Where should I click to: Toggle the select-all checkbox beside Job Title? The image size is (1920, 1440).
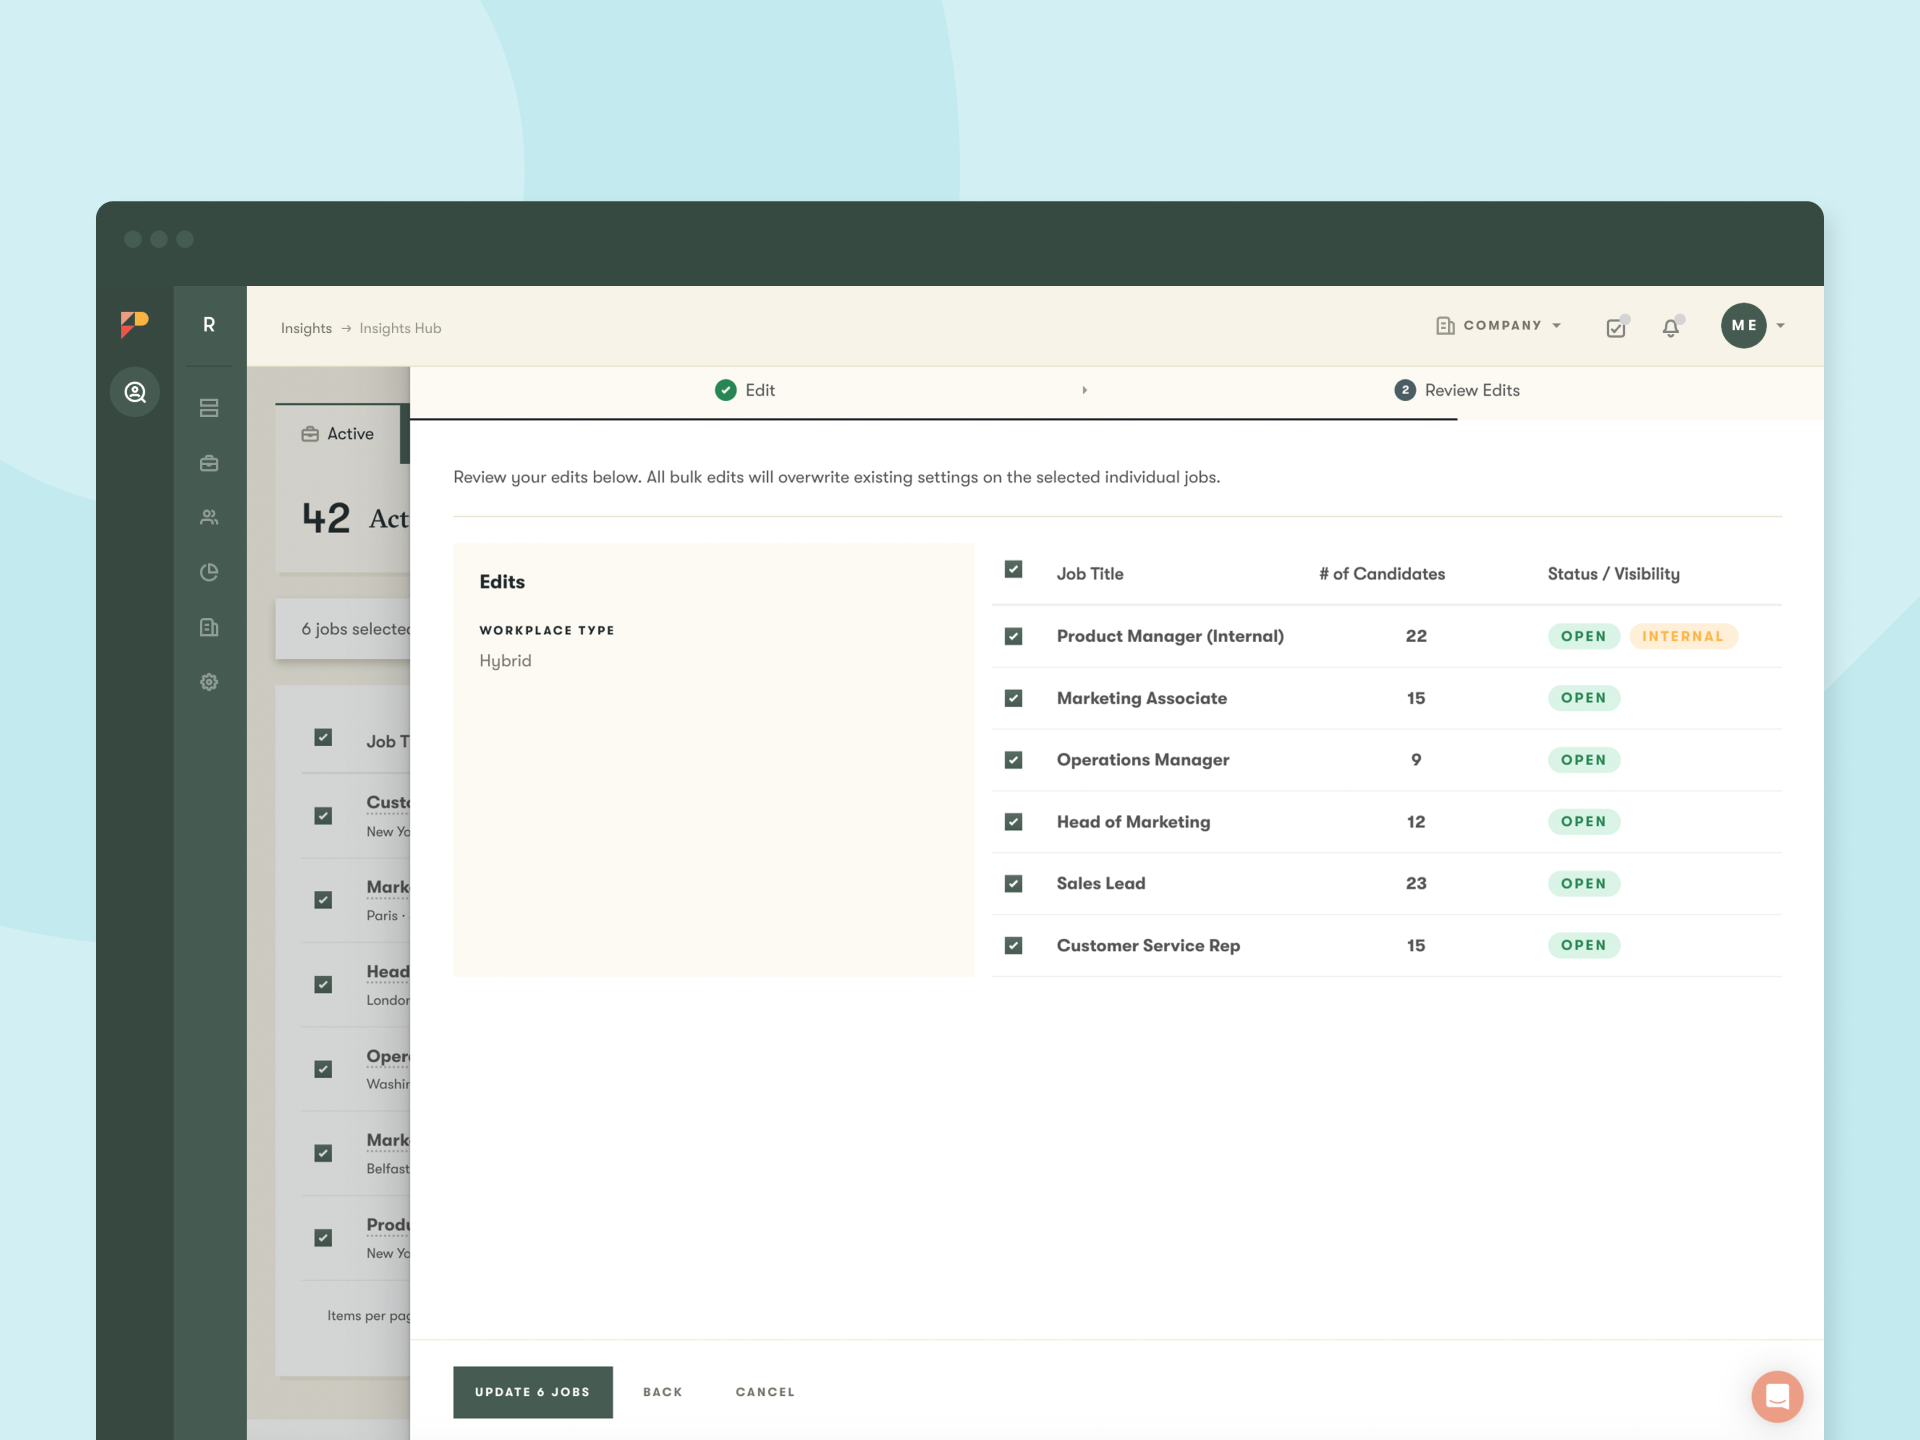pos(1013,570)
